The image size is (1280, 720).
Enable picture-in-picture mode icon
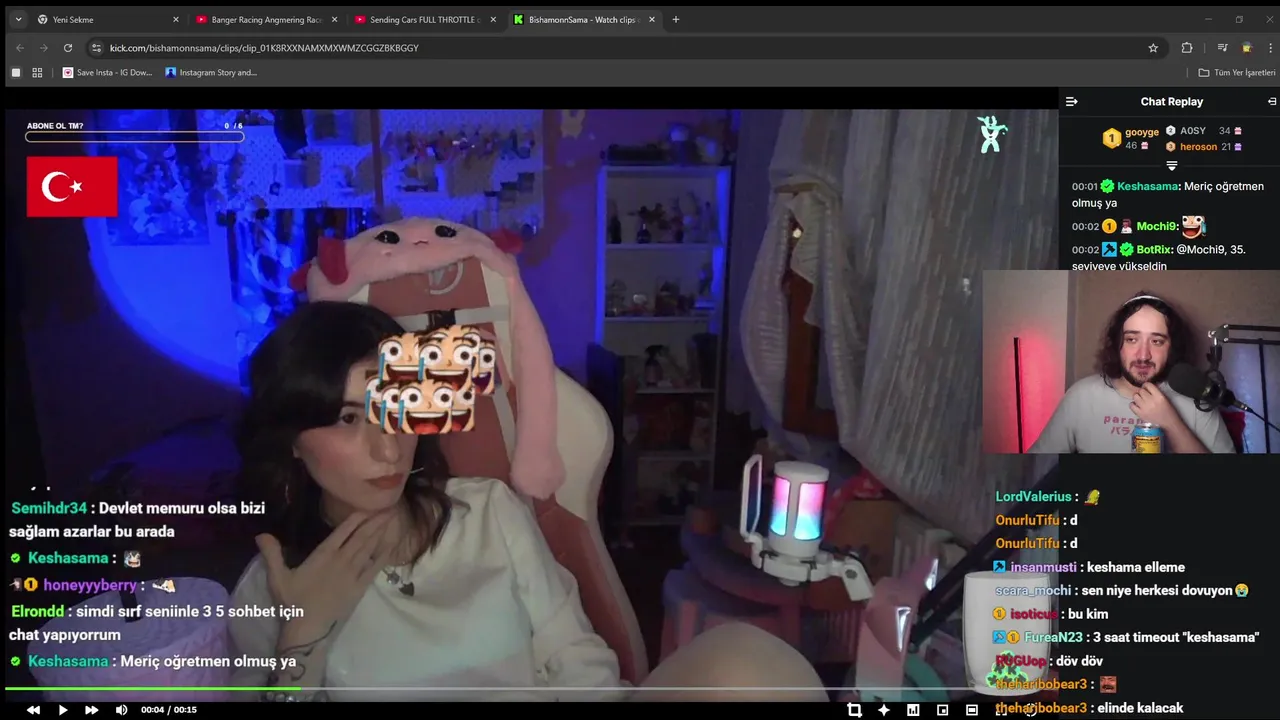[x=942, y=710]
